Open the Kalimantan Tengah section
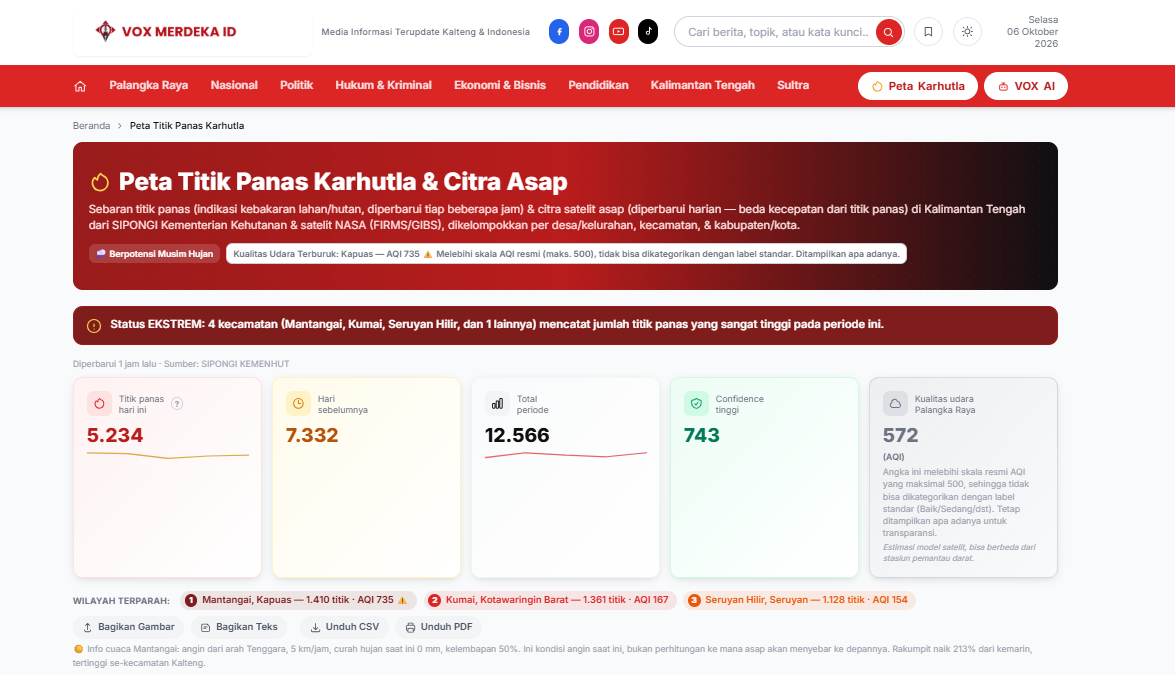 (702, 85)
